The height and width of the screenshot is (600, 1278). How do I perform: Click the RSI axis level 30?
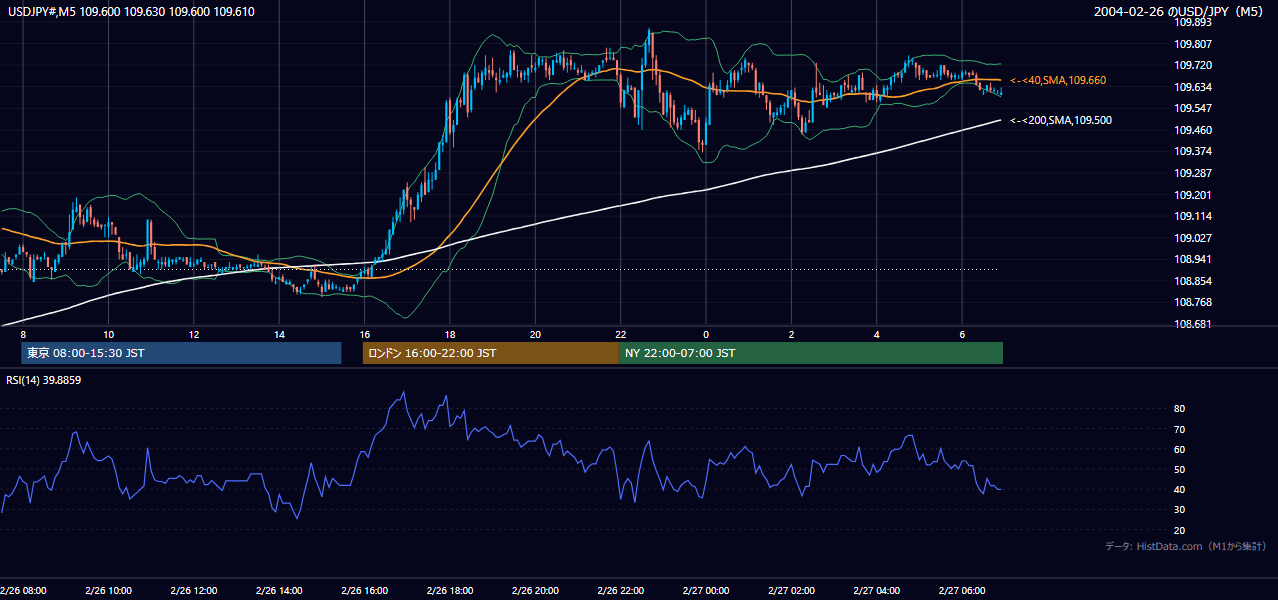(x=1180, y=510)
